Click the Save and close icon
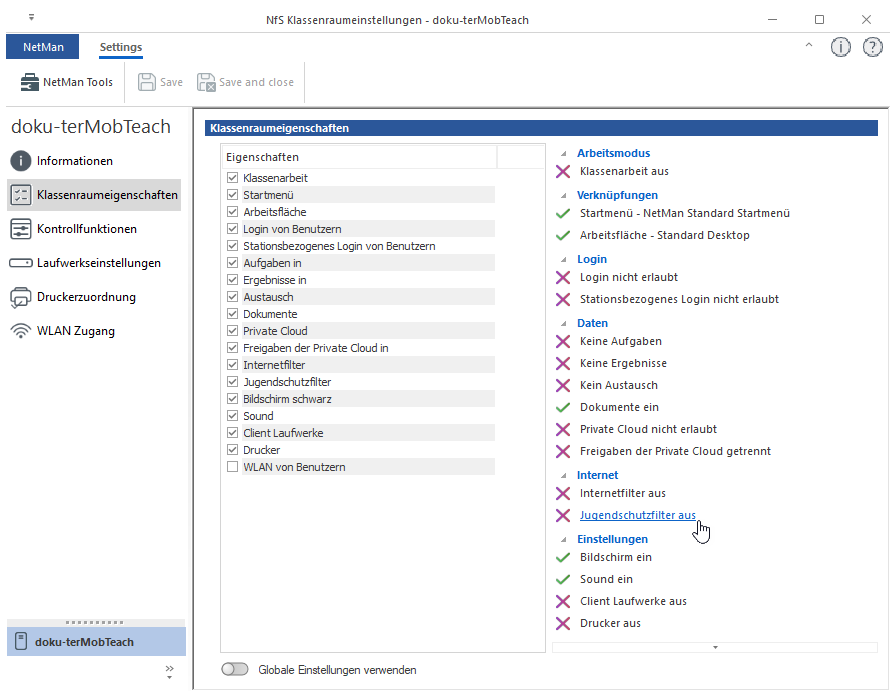This screenshot has height=696, width=896. pyautogui.click(x=206, y=82)
